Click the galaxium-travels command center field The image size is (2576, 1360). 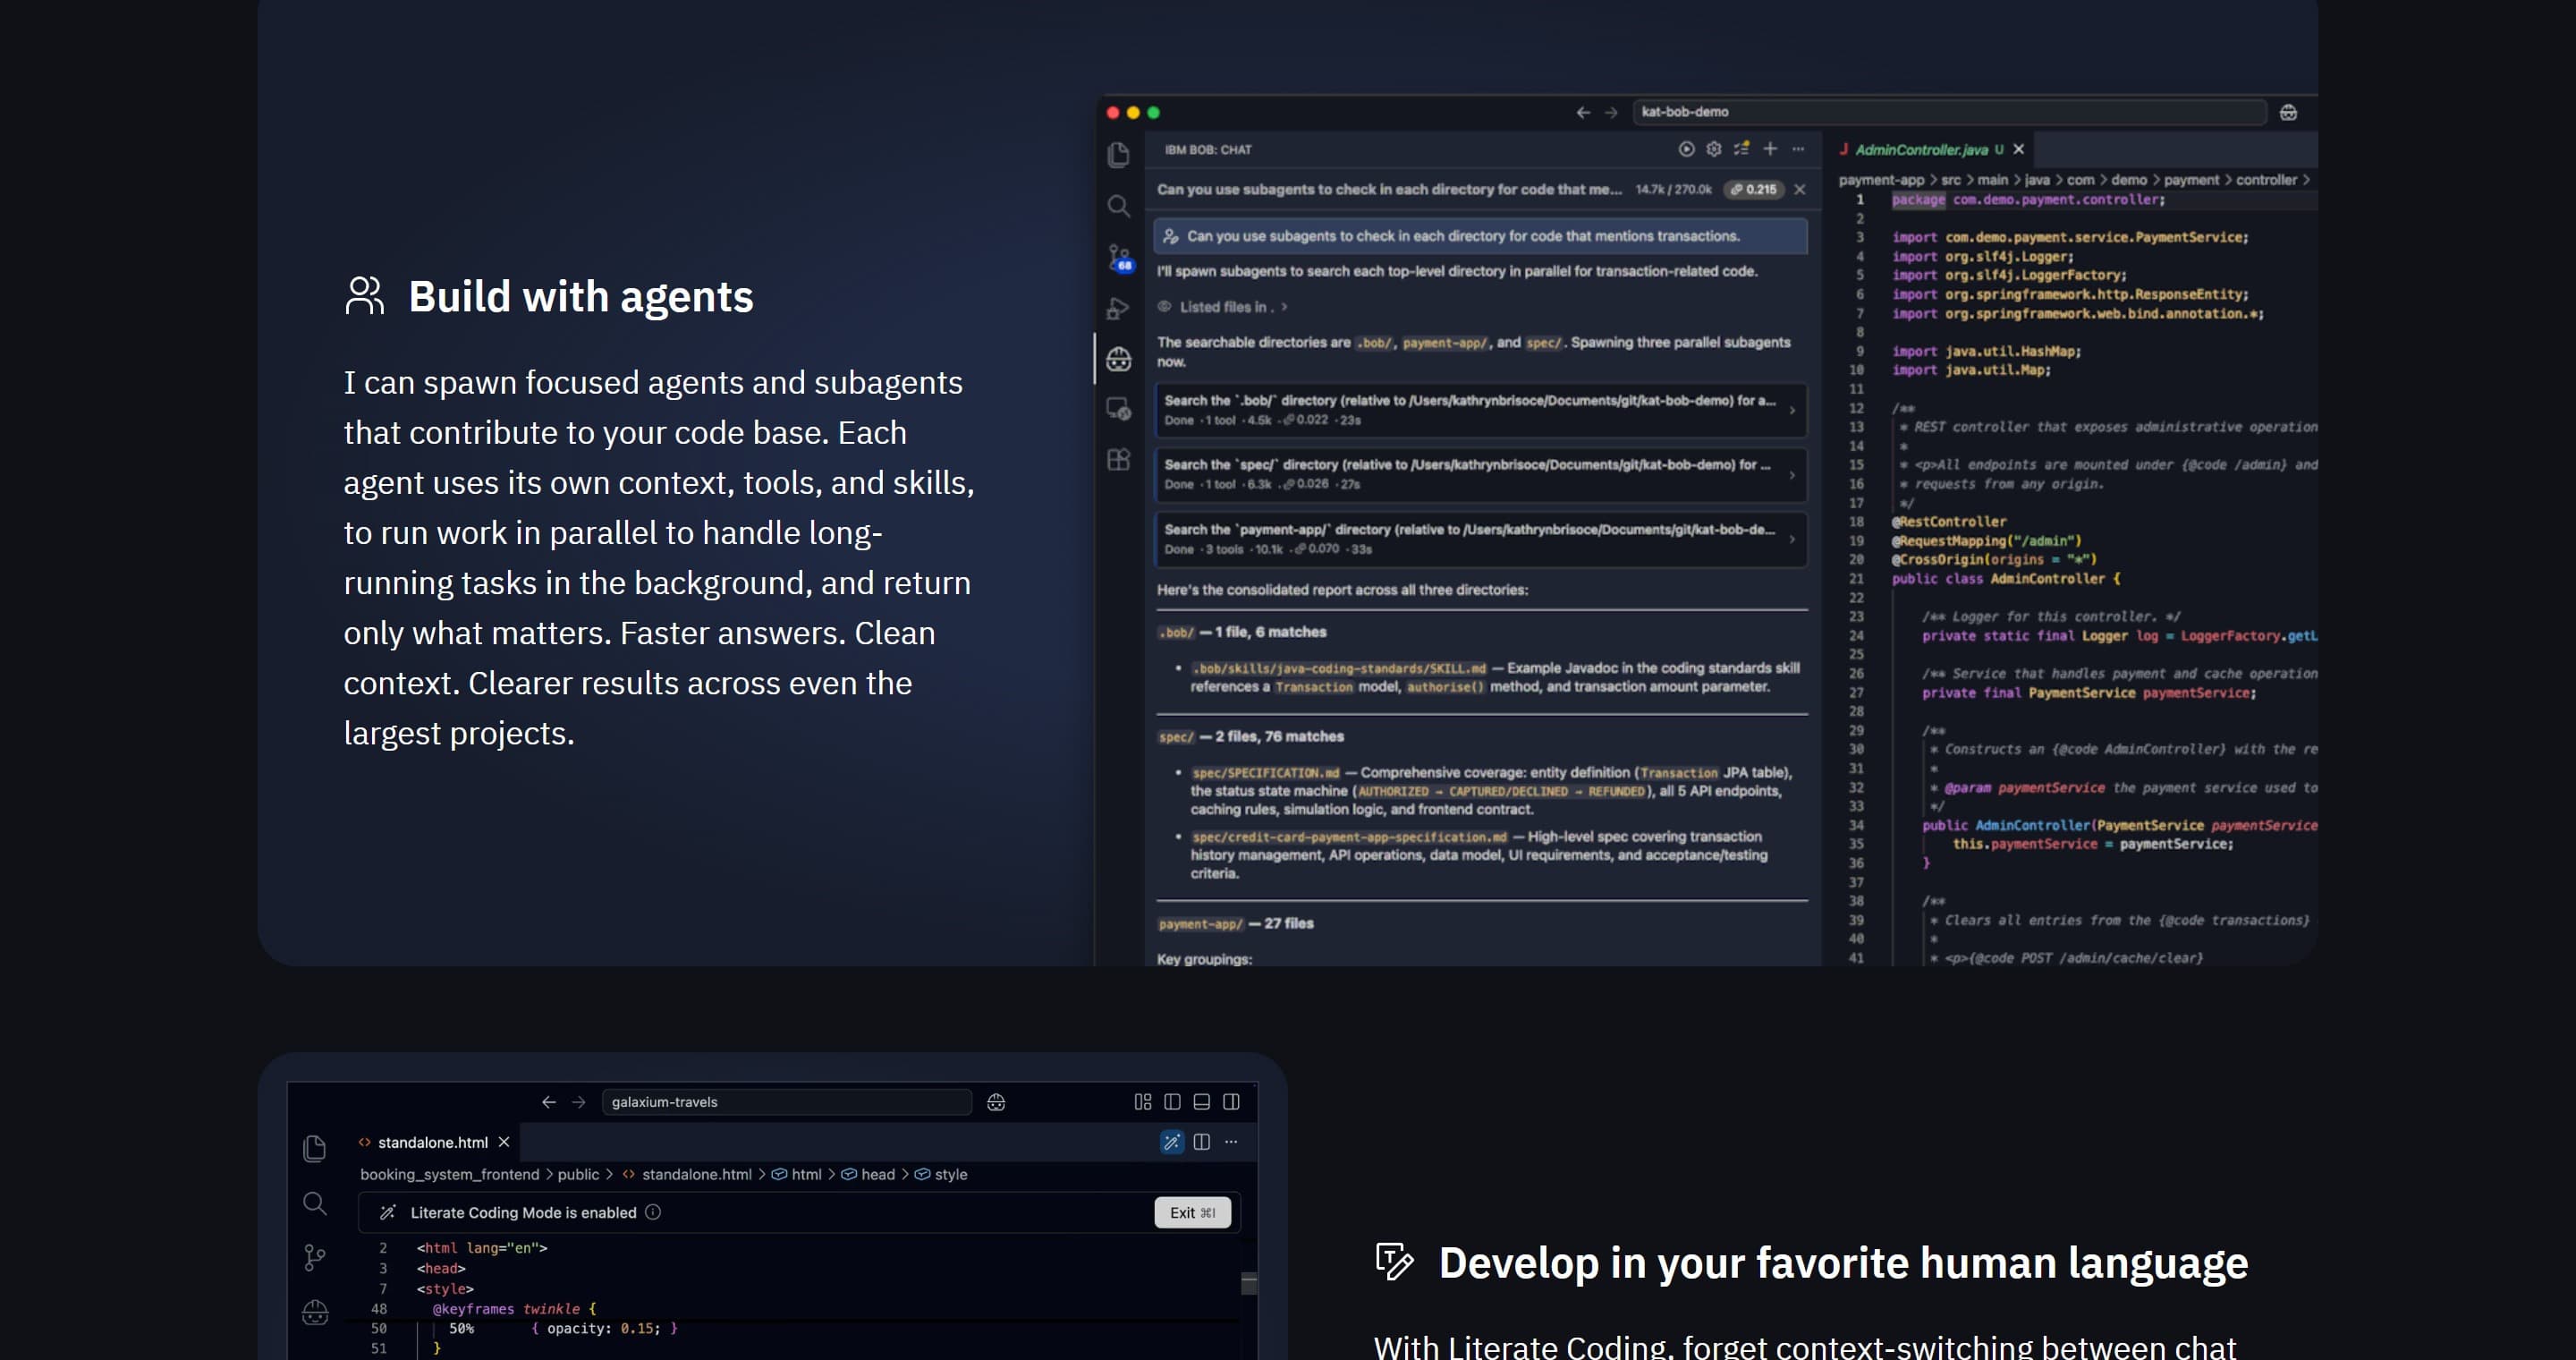pyautogui.click(x=786, y=1102)
